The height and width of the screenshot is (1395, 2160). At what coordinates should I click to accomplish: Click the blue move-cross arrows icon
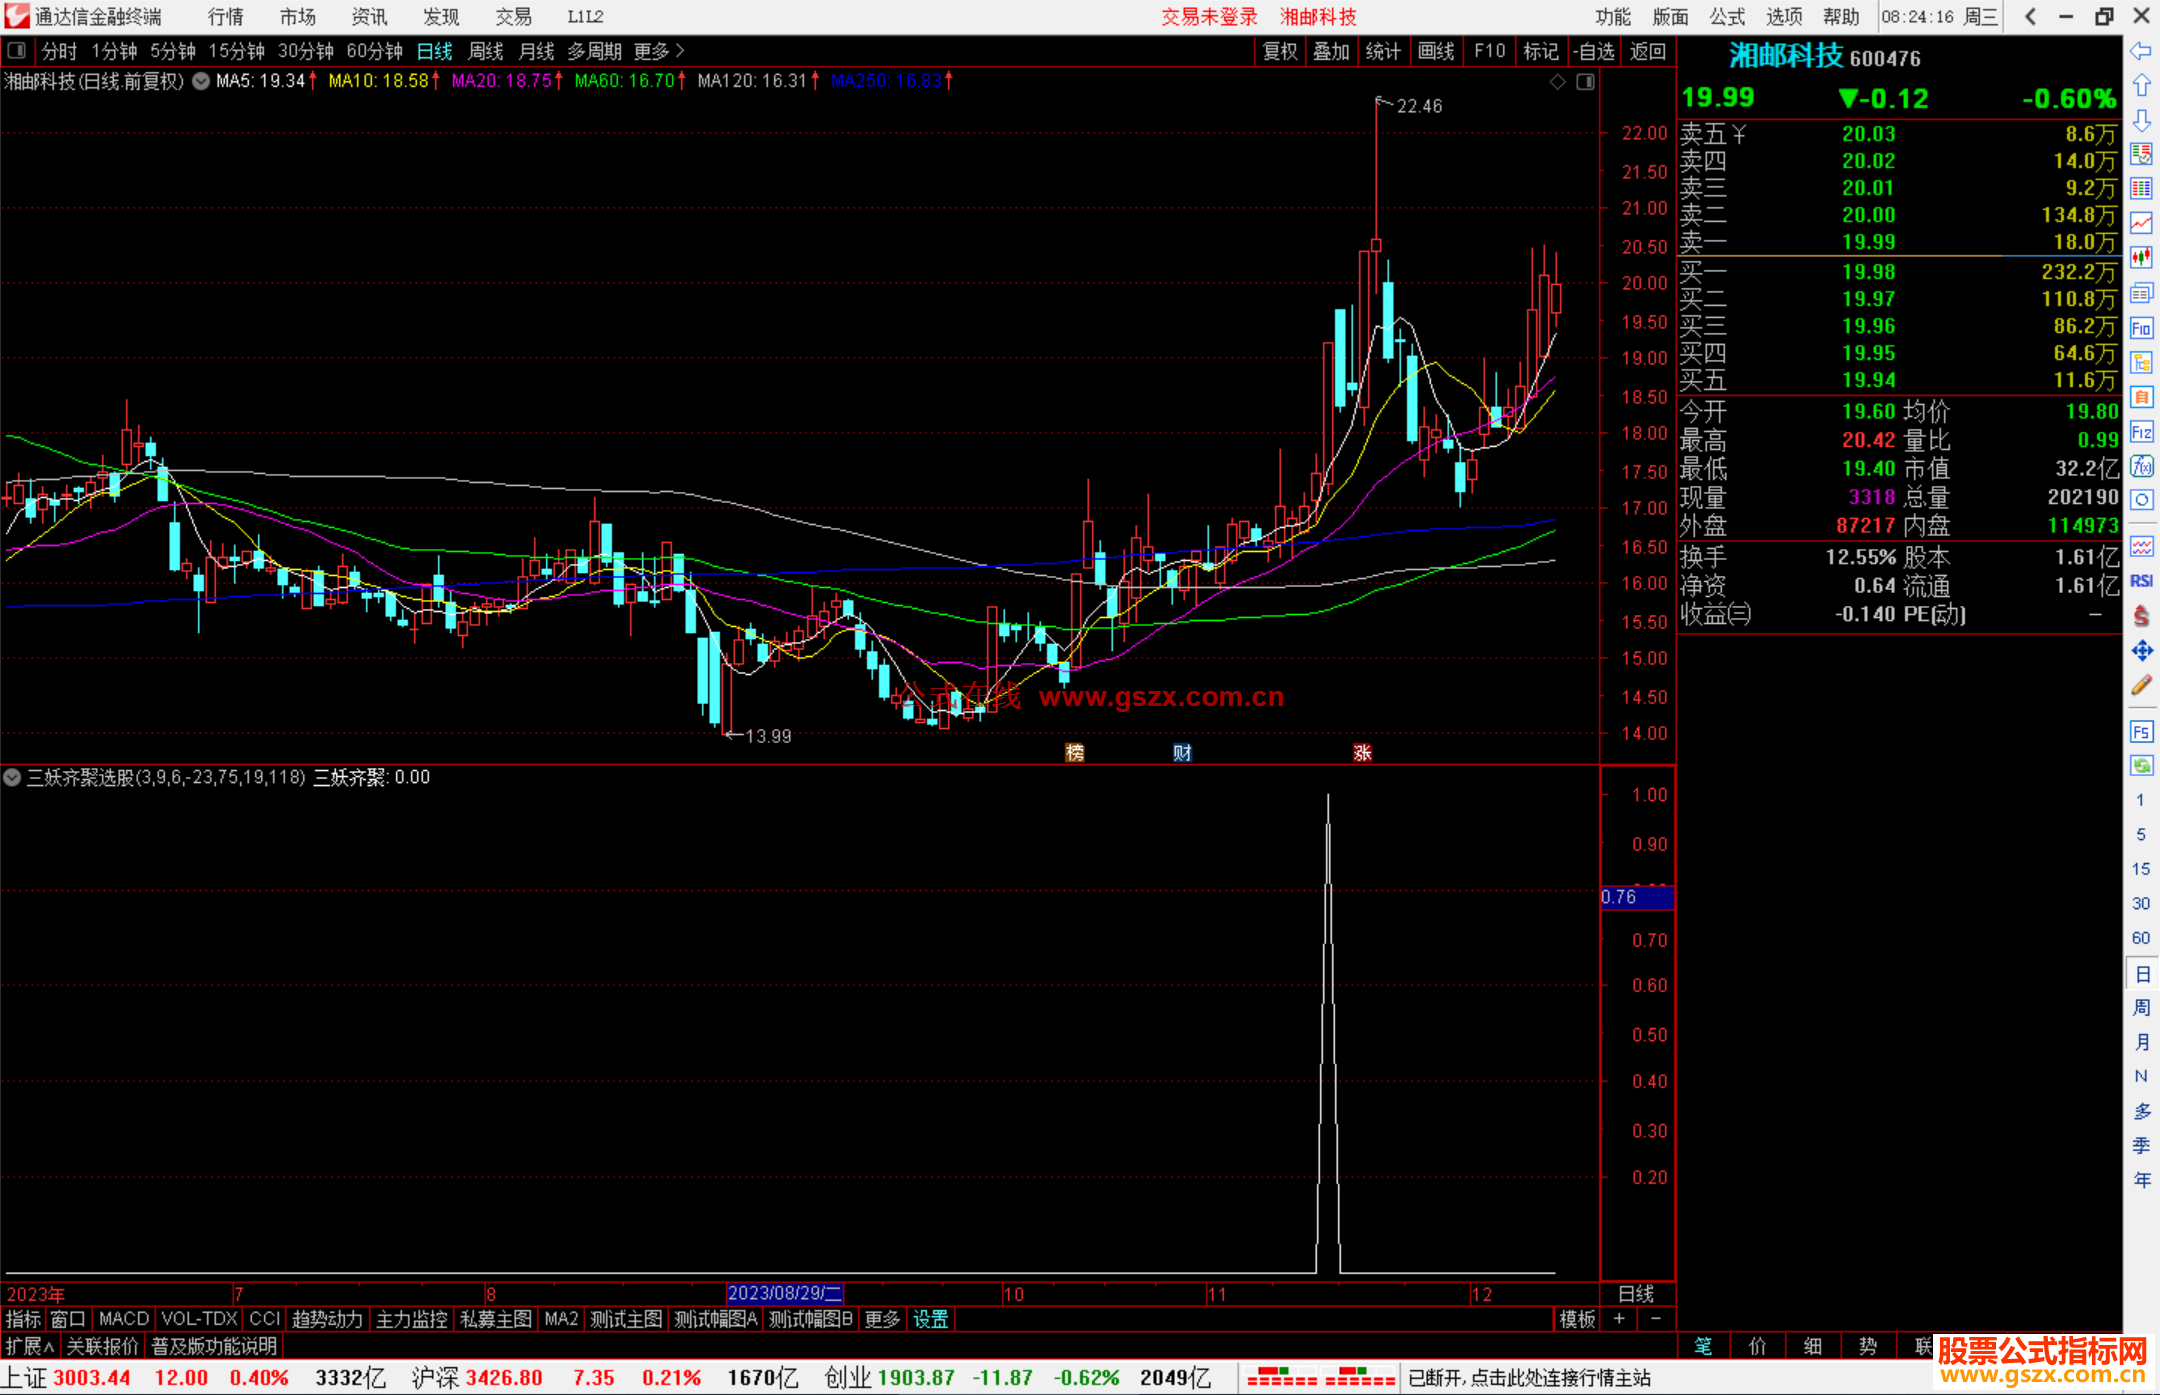coord(2141,651)
